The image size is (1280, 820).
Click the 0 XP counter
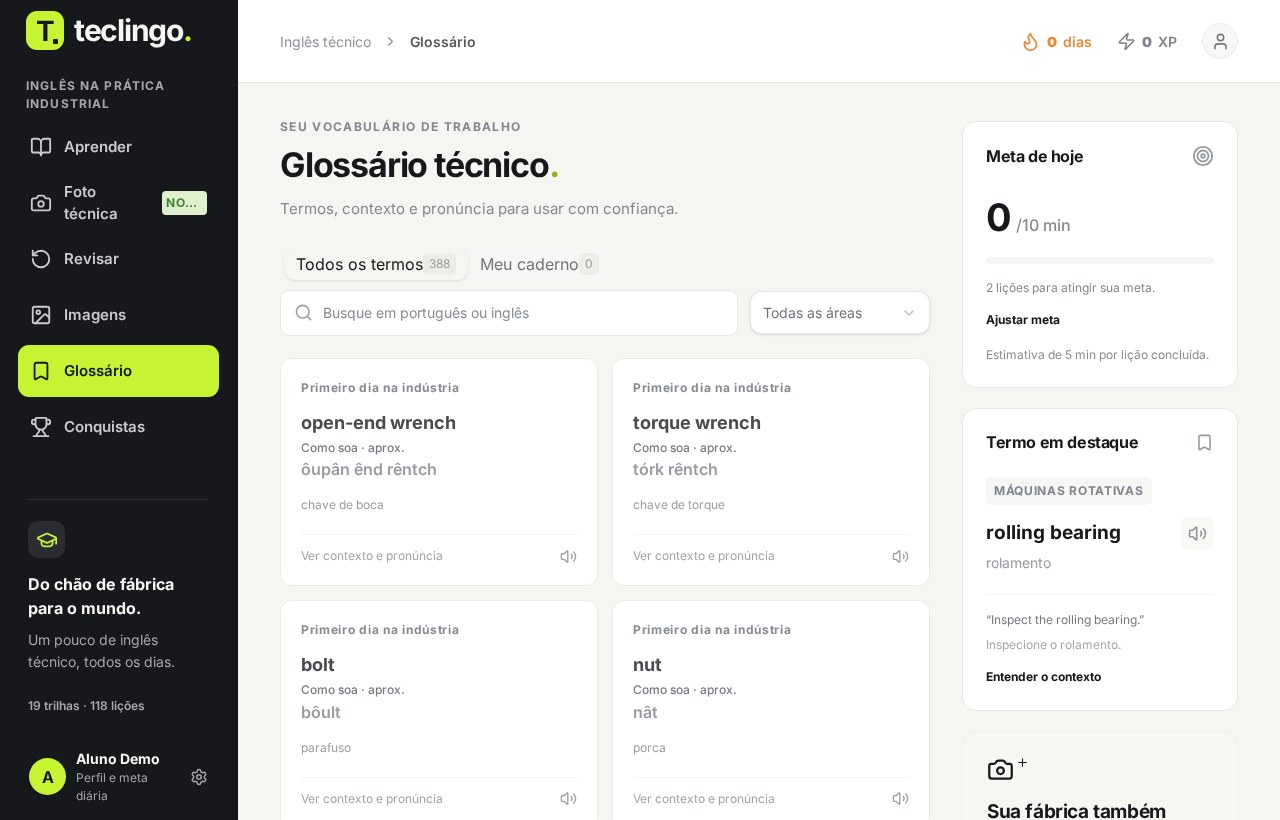point(1147,42)
